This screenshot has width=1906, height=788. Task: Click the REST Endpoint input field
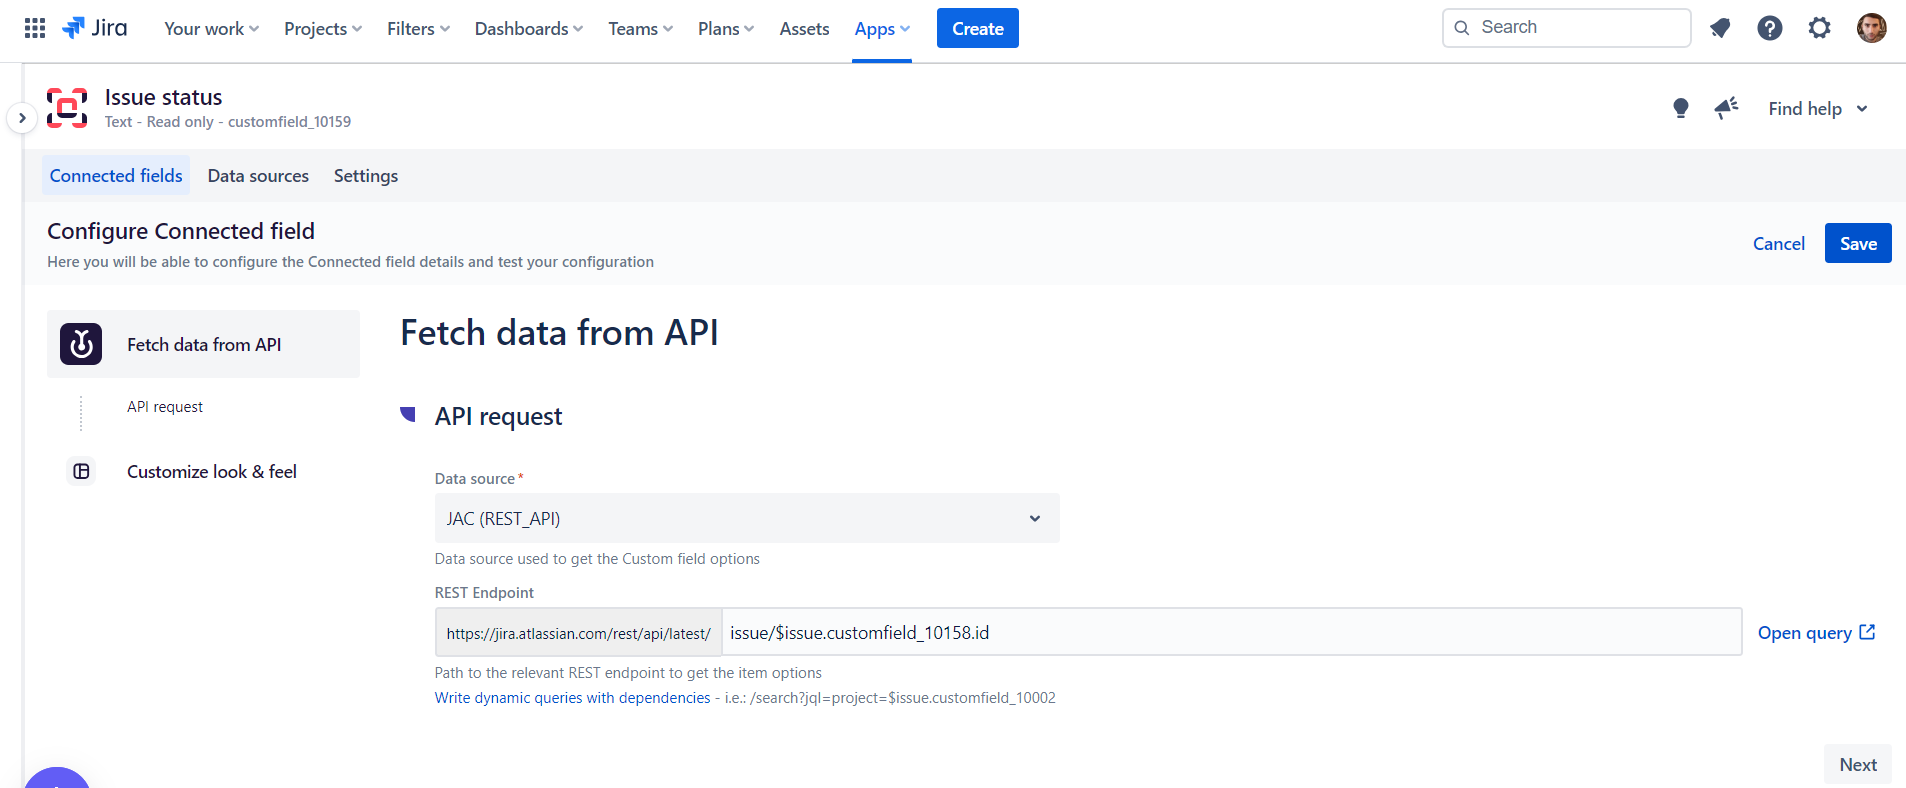coord(1230,633)
